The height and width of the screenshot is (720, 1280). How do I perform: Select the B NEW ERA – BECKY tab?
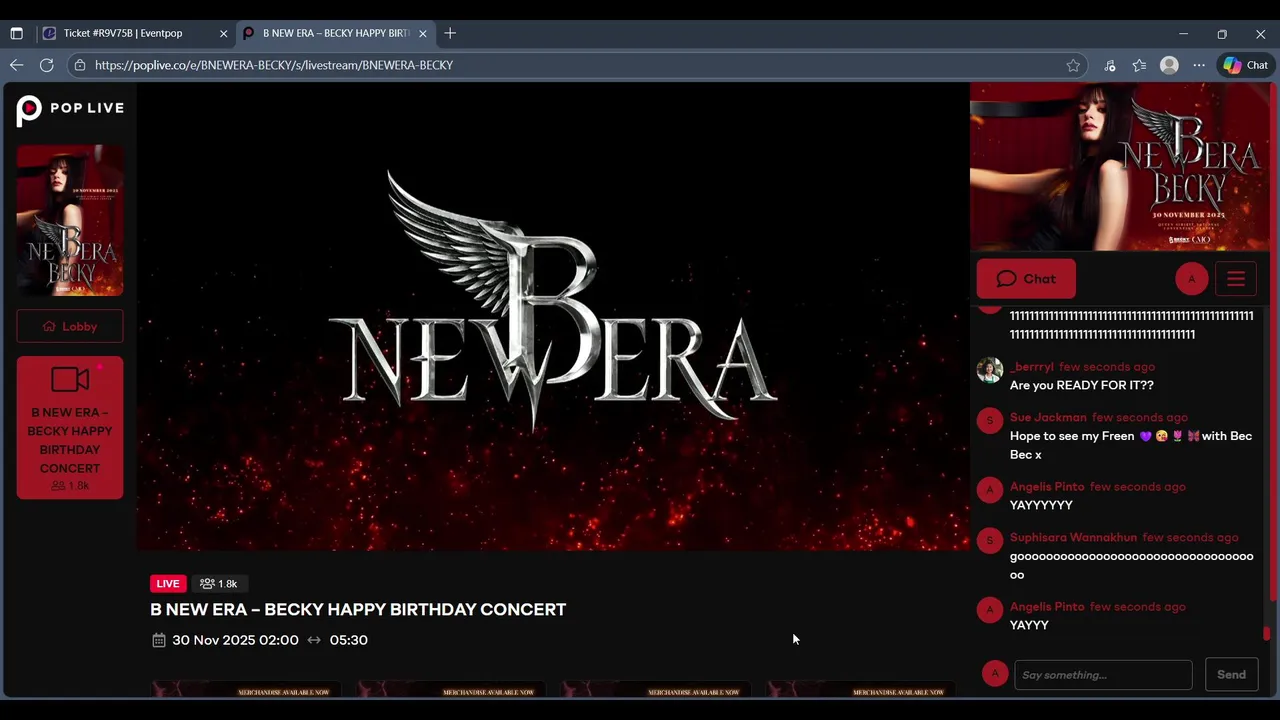(x=335, y=33)
